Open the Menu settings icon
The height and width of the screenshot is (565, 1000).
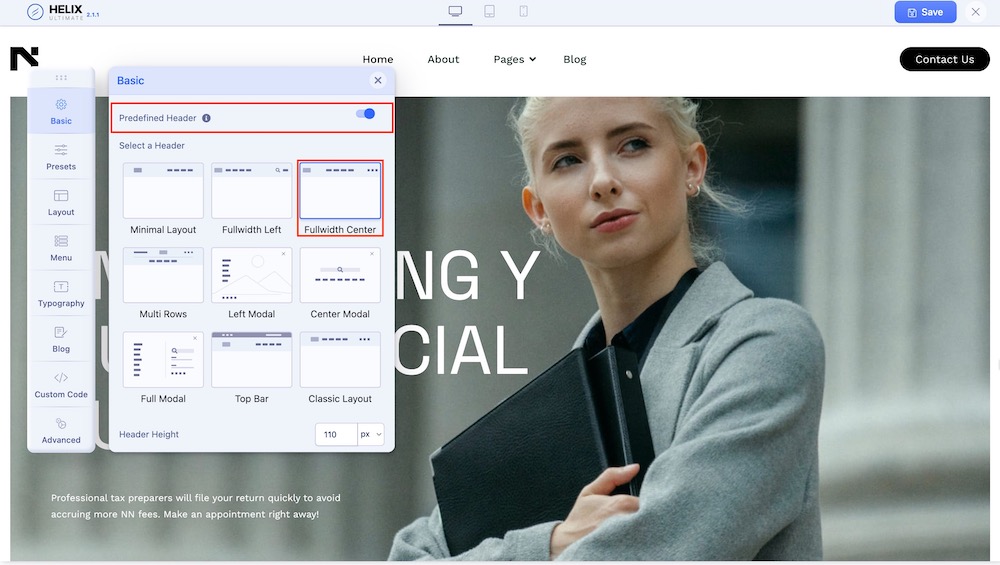[61, 247]
